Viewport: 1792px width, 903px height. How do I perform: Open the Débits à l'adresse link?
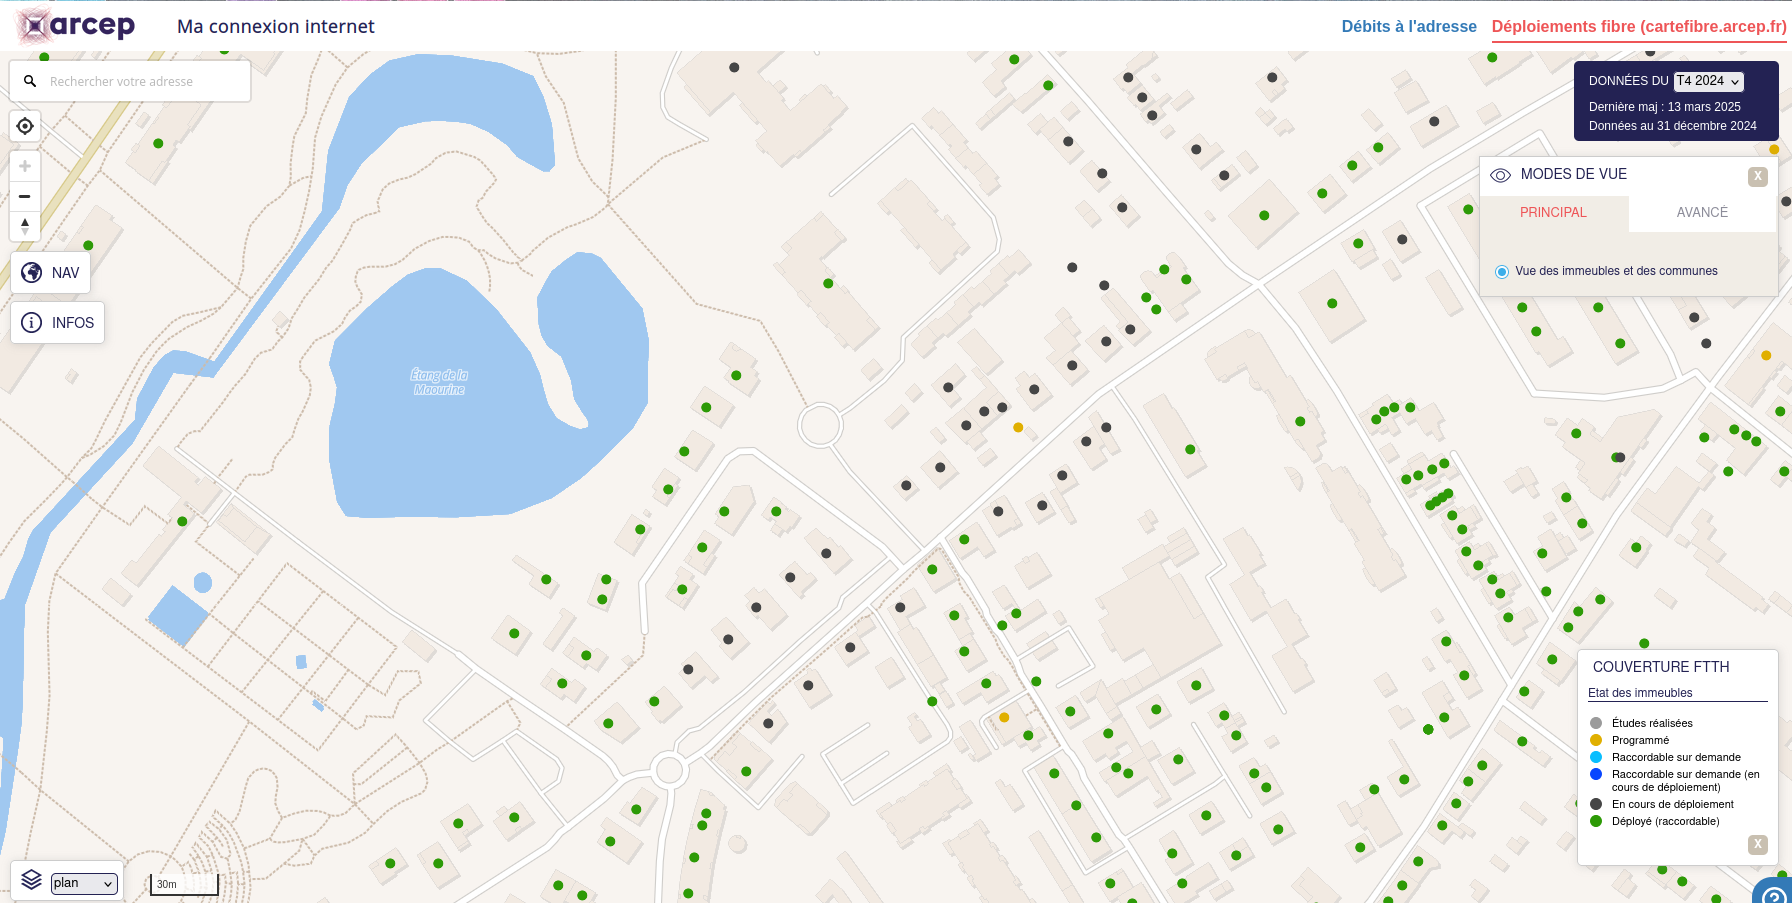tap(1408, 27)
